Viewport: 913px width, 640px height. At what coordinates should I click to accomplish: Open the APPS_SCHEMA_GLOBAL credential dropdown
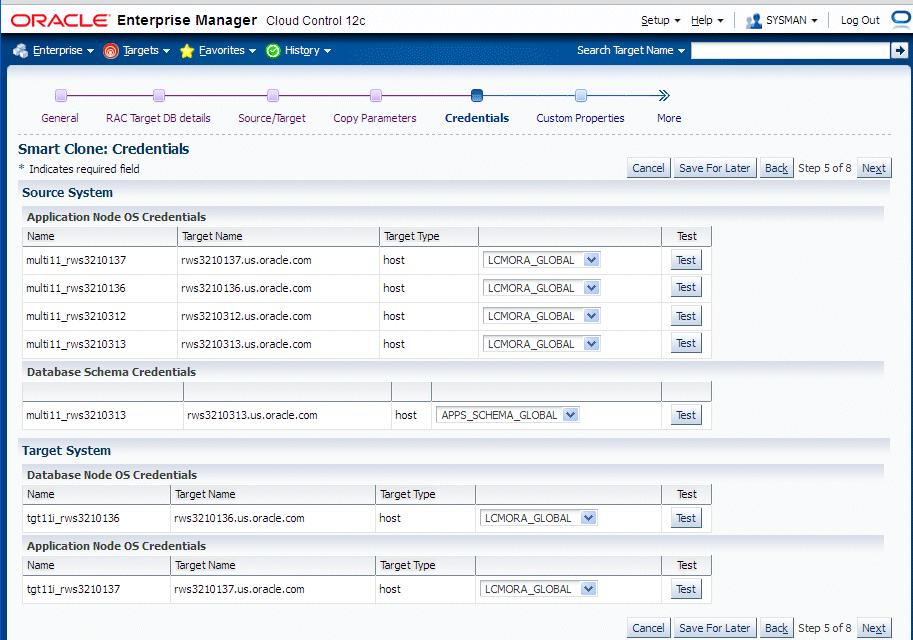[507, 415]
